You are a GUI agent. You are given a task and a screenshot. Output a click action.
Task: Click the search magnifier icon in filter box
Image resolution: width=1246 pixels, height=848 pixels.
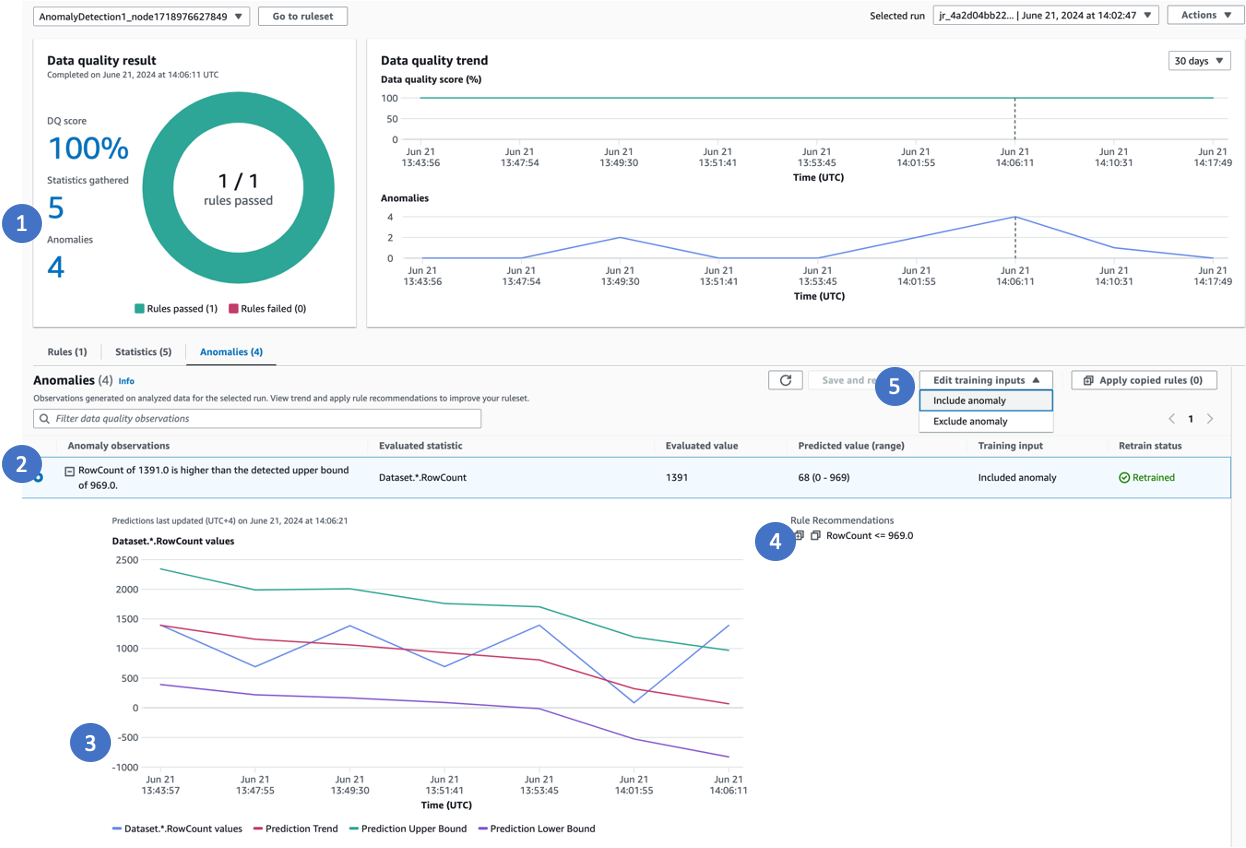45,419
